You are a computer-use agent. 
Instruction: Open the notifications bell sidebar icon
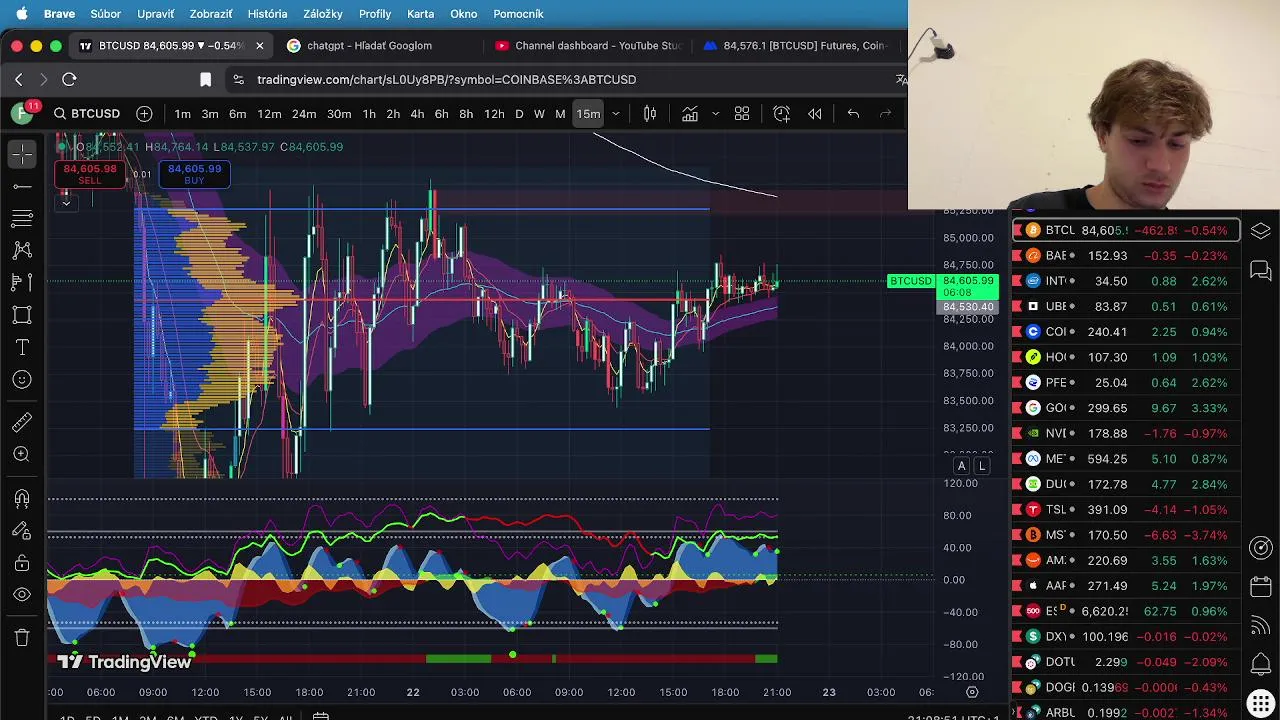coord(1261,663)
